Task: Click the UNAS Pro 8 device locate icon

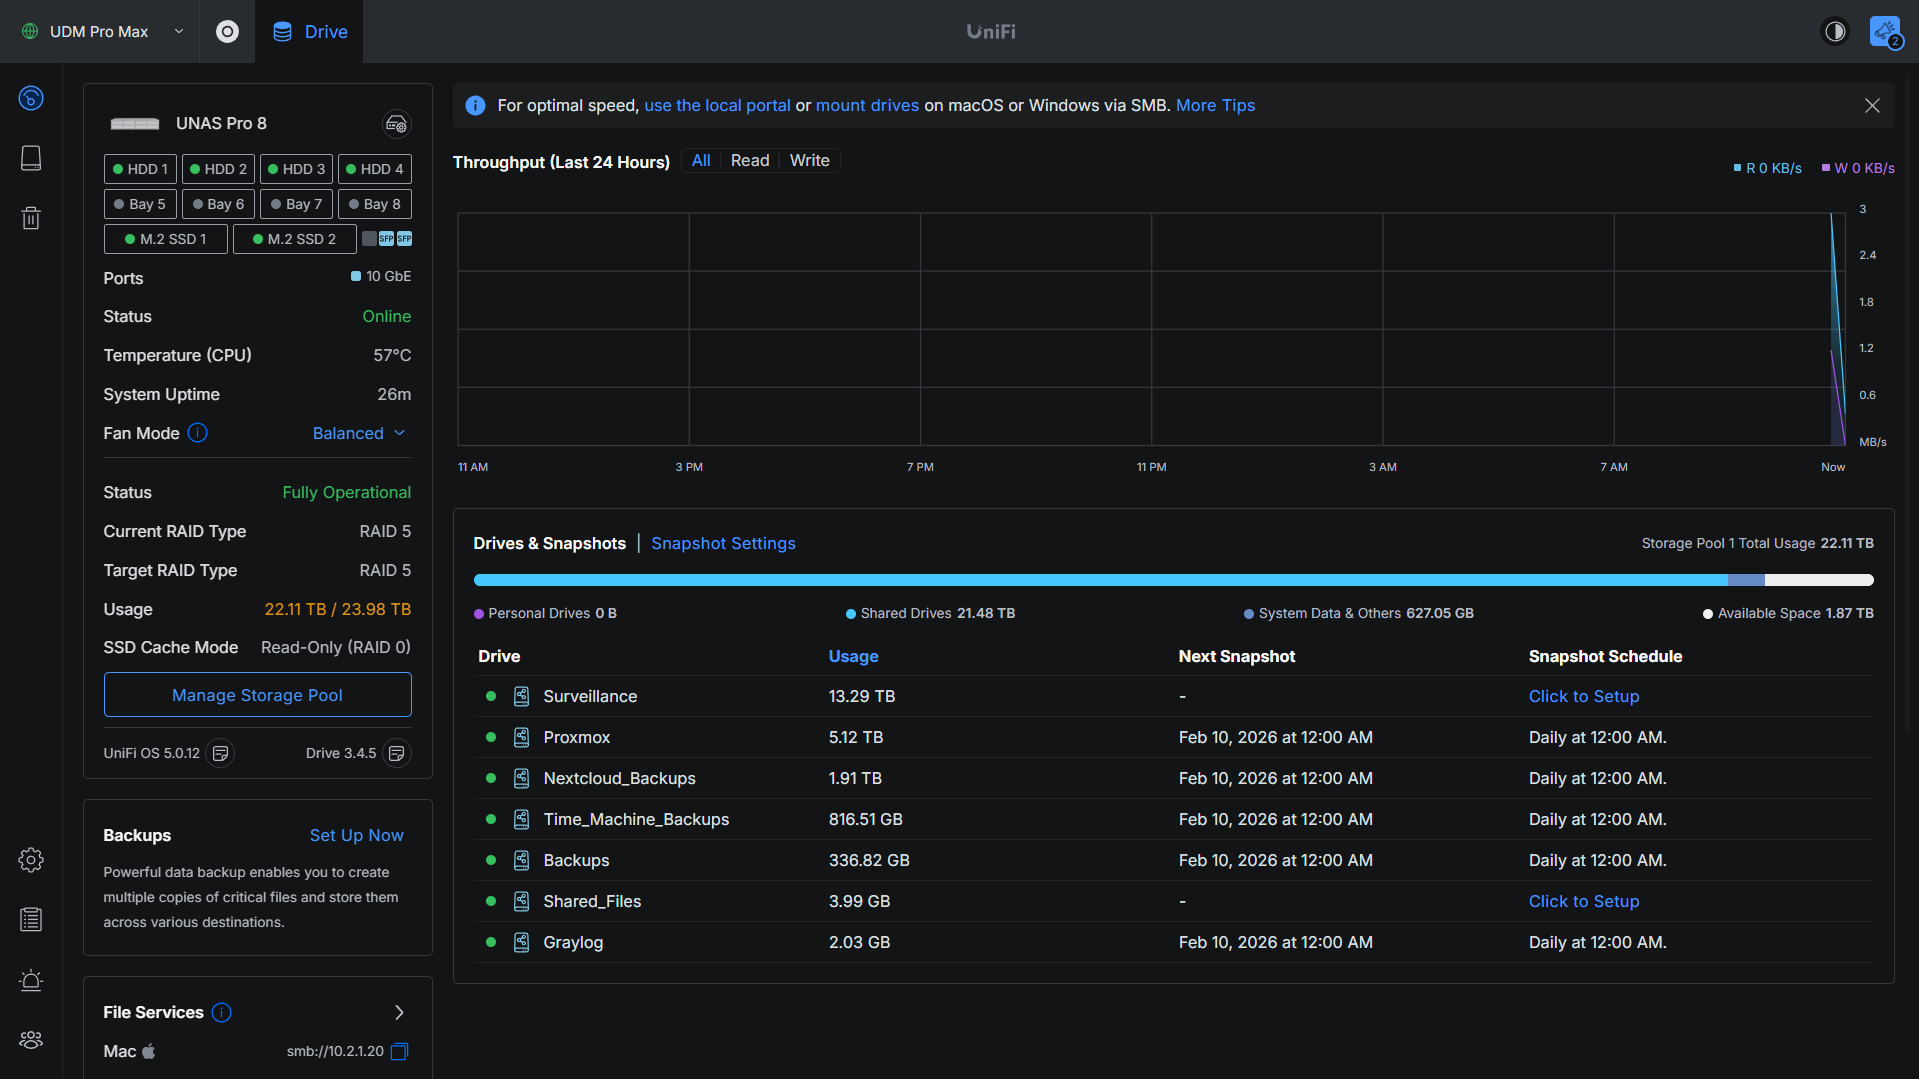Action: (x=397, y=124)
